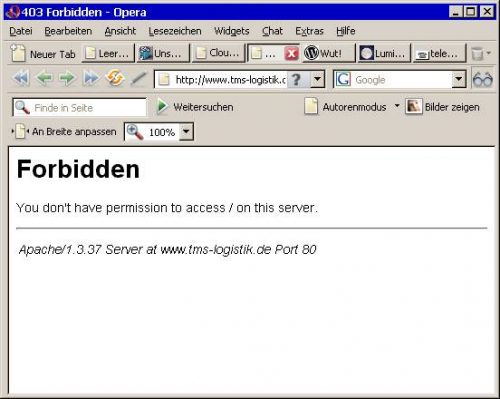The image size is (500, 399).
Task: Open the Hilfe menu
Action: point(346,31)
